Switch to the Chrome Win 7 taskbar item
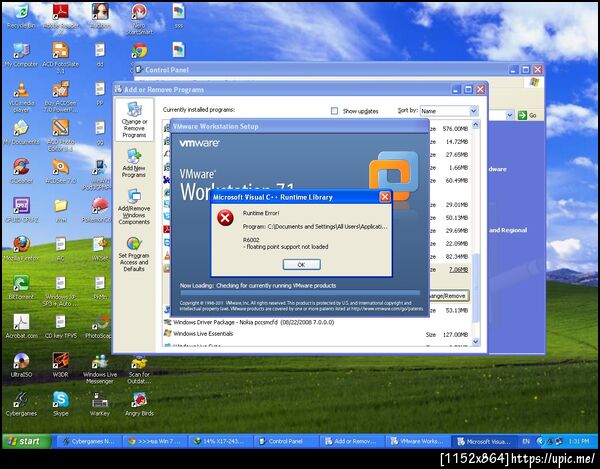Screen dimensions: 600x469 (x=155, y=441)
